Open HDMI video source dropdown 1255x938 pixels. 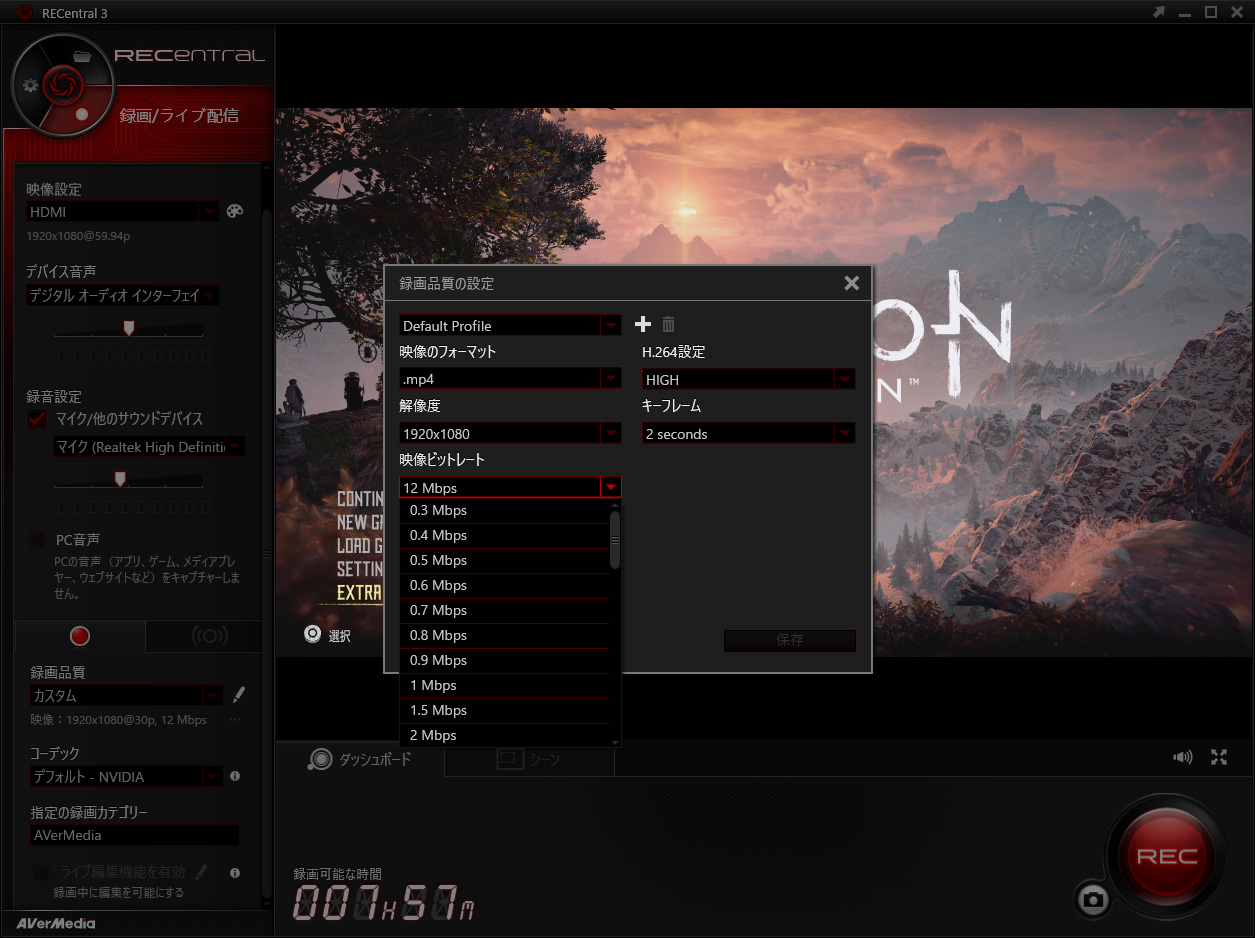point(123,211)
